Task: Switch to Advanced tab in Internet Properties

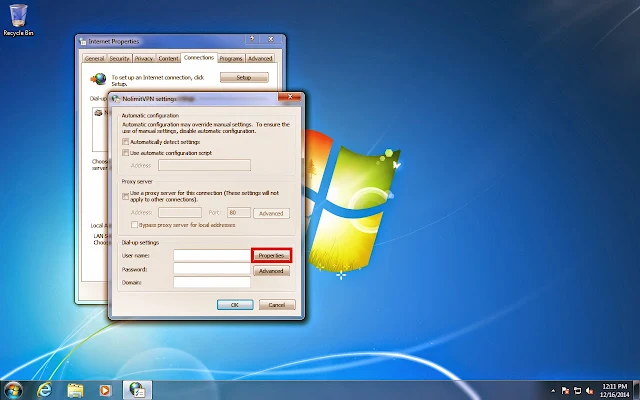Action: coord(260,58)
